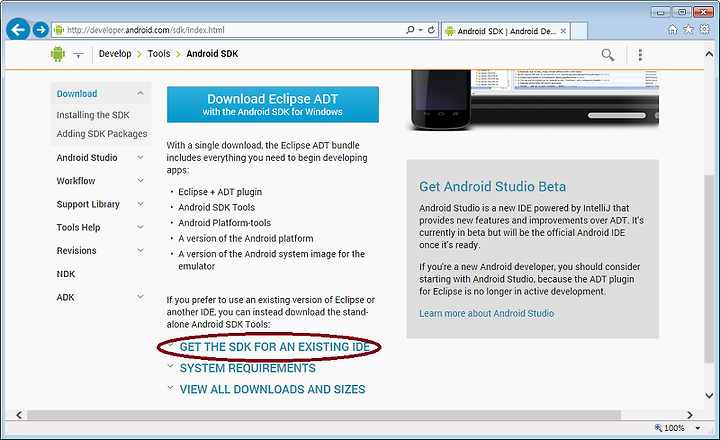Click the Download Eclipse ADT button
720x440 pixels.
click(273, 104)
